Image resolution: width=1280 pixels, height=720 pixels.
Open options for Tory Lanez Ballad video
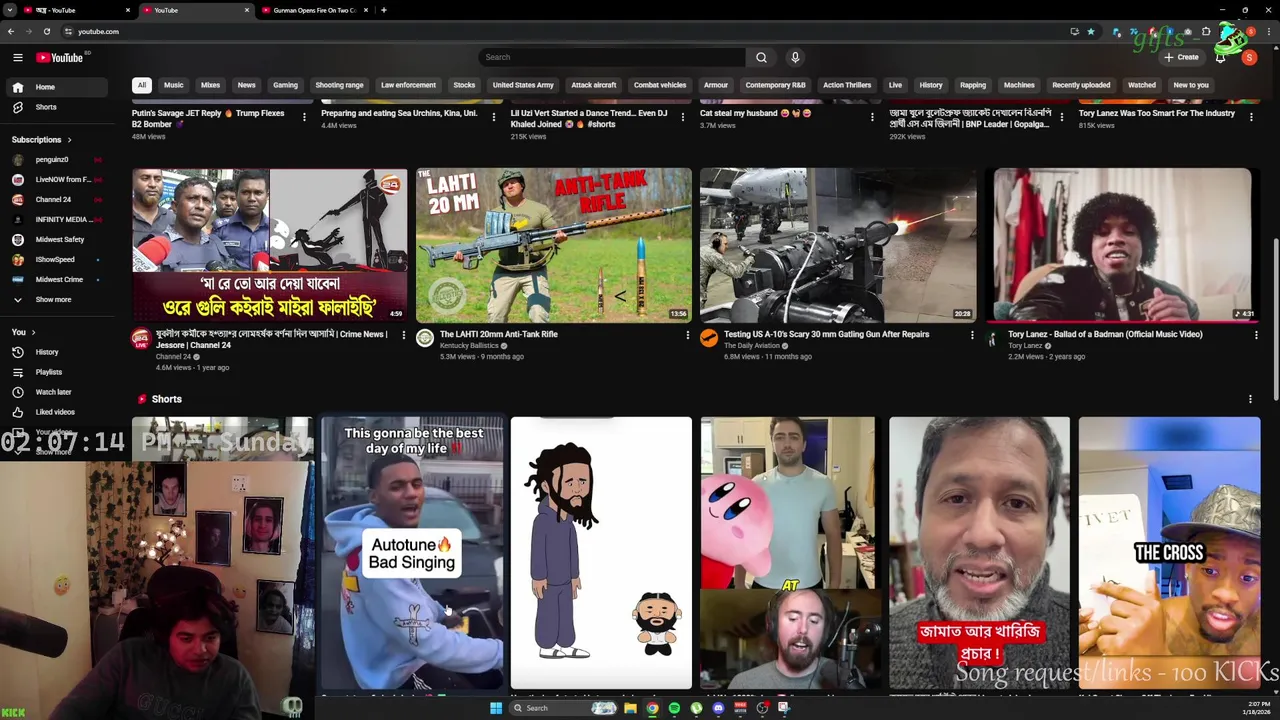point(1256,335)
